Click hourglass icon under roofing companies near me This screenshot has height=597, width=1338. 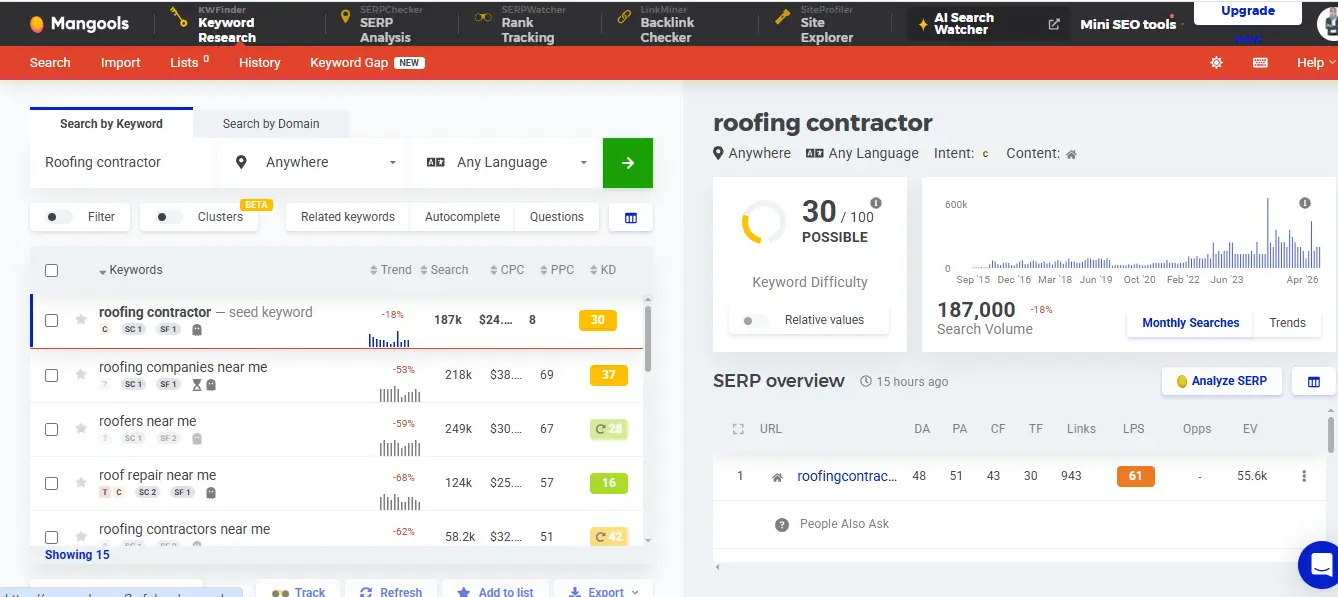[x=197, y=384]
